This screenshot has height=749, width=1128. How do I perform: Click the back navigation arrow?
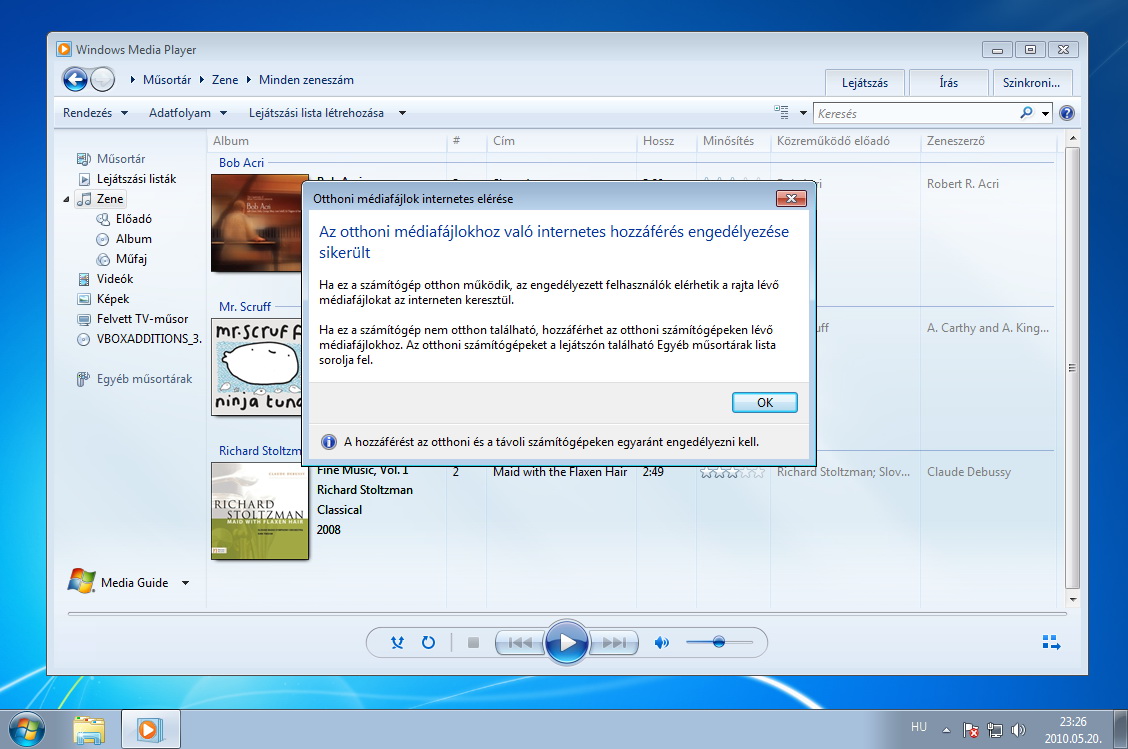75,80
